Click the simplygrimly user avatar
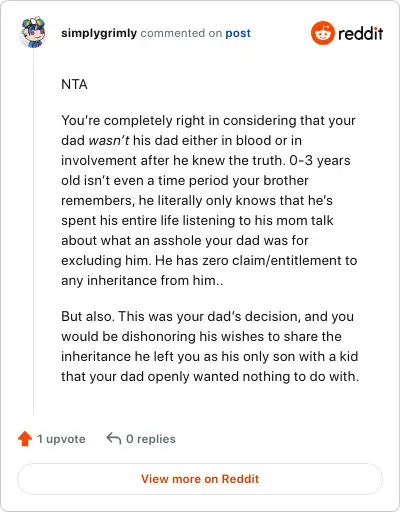This screenshot has height=512, width=400. click(x=33, y=32)
